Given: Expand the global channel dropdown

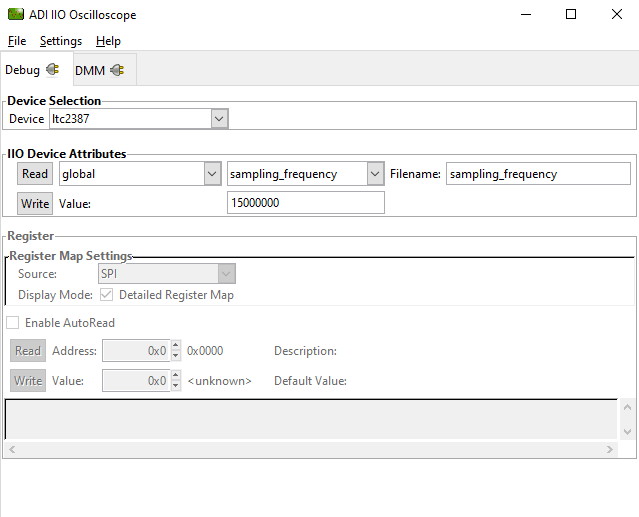Looking at the screenshot, I should [x=212, y=174].
